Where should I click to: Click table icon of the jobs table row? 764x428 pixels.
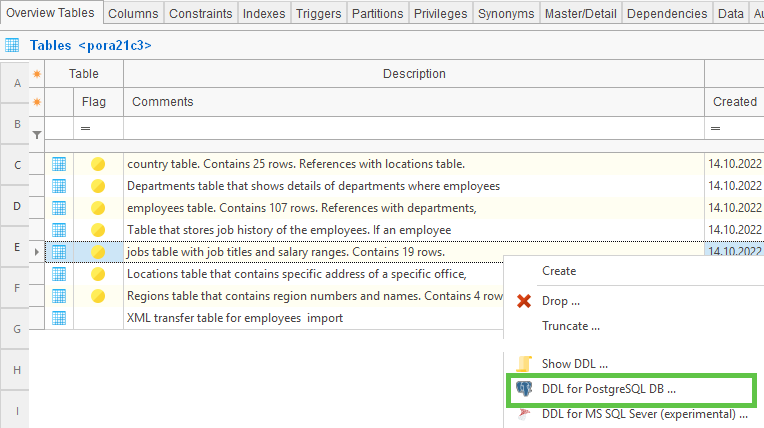click(59, 252)
